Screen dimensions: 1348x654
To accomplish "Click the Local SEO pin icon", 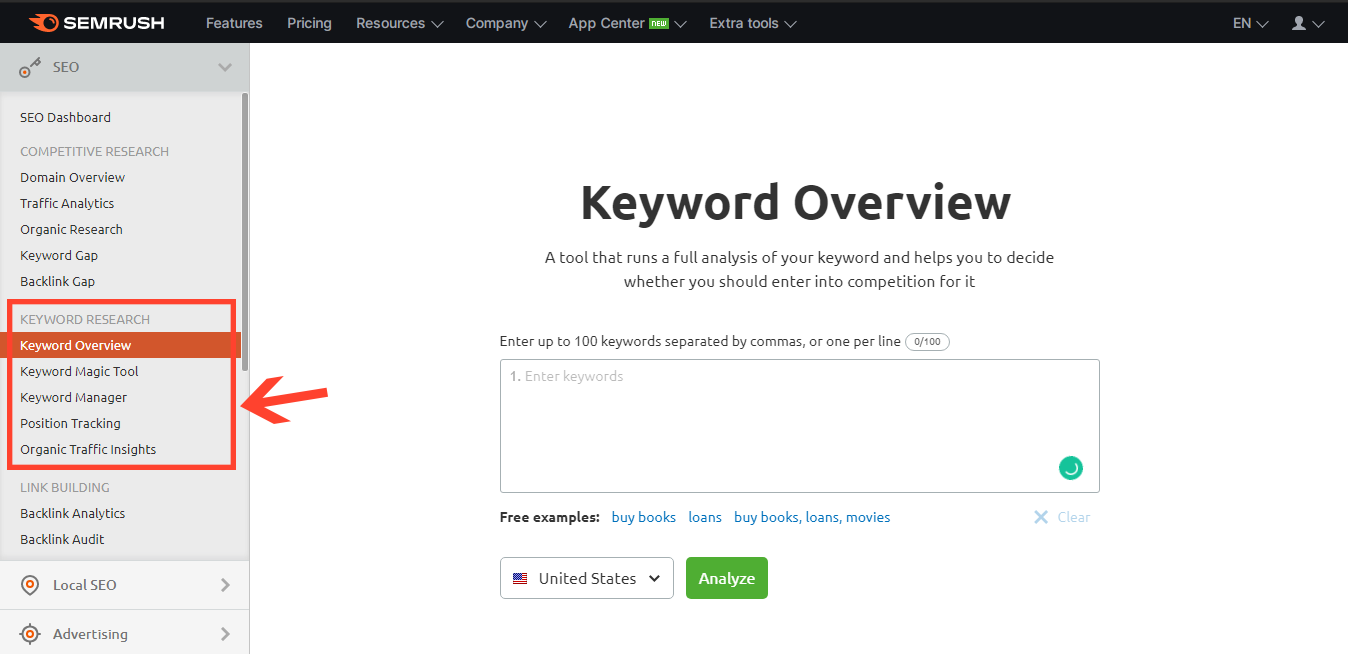I will tap(30, 585).
